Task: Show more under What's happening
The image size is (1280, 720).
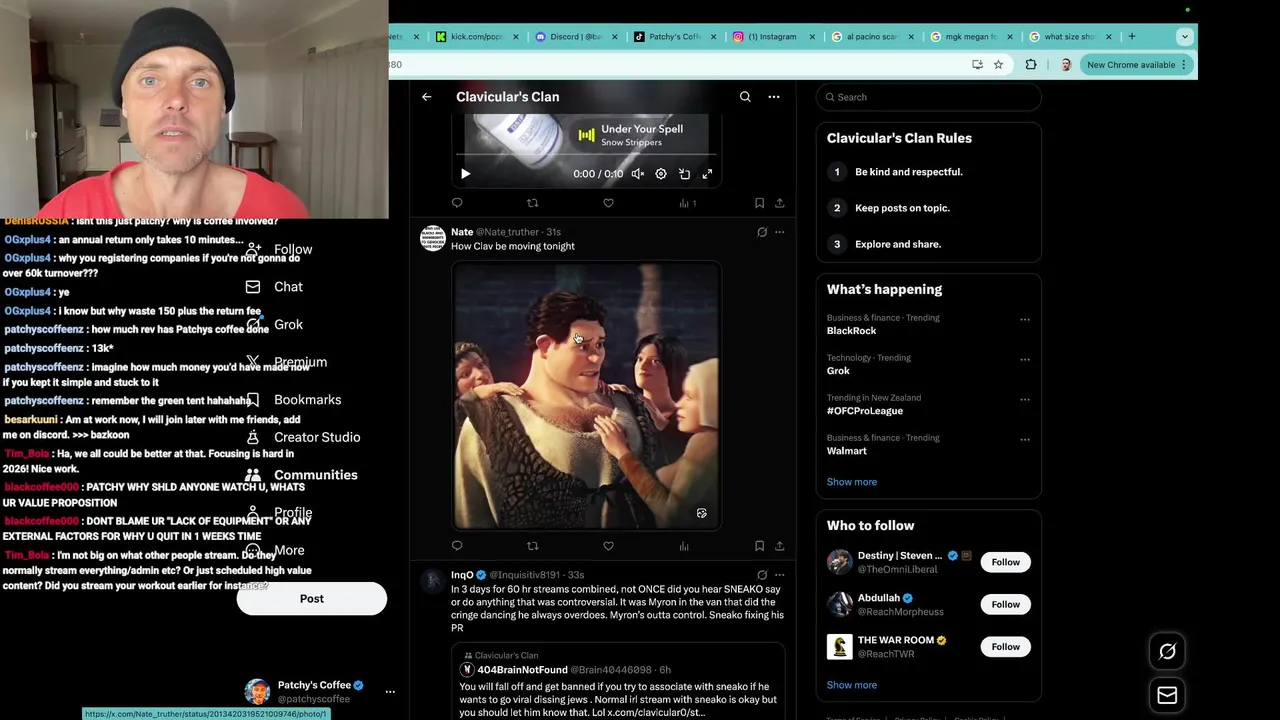Action: point(852,482)
